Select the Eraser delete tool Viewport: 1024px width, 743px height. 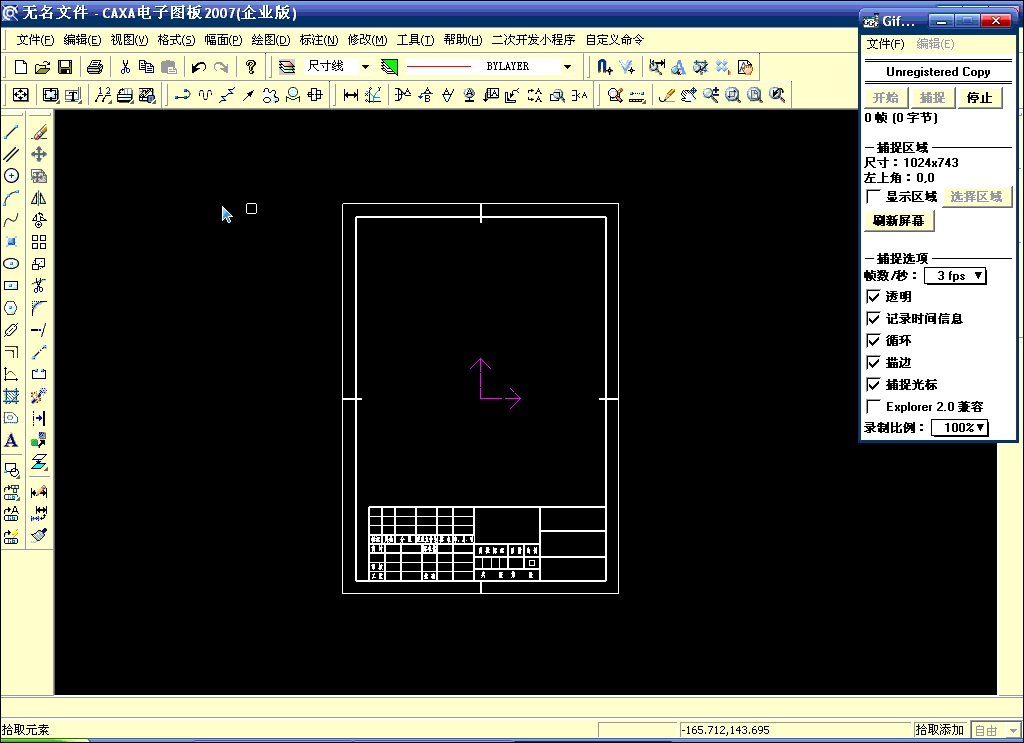tap(39, 133)
